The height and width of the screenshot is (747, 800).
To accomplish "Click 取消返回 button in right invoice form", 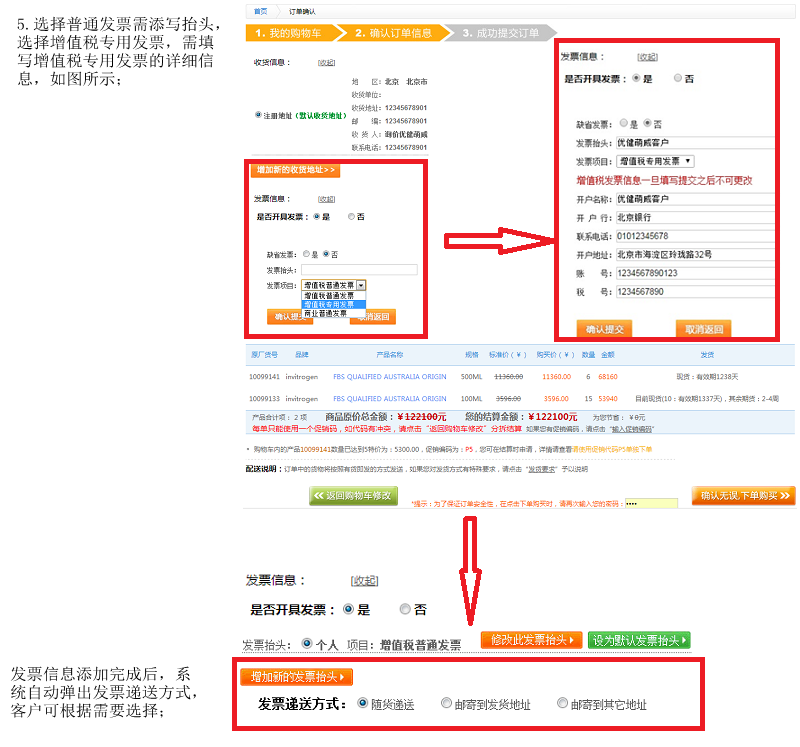I will (704, 329).
